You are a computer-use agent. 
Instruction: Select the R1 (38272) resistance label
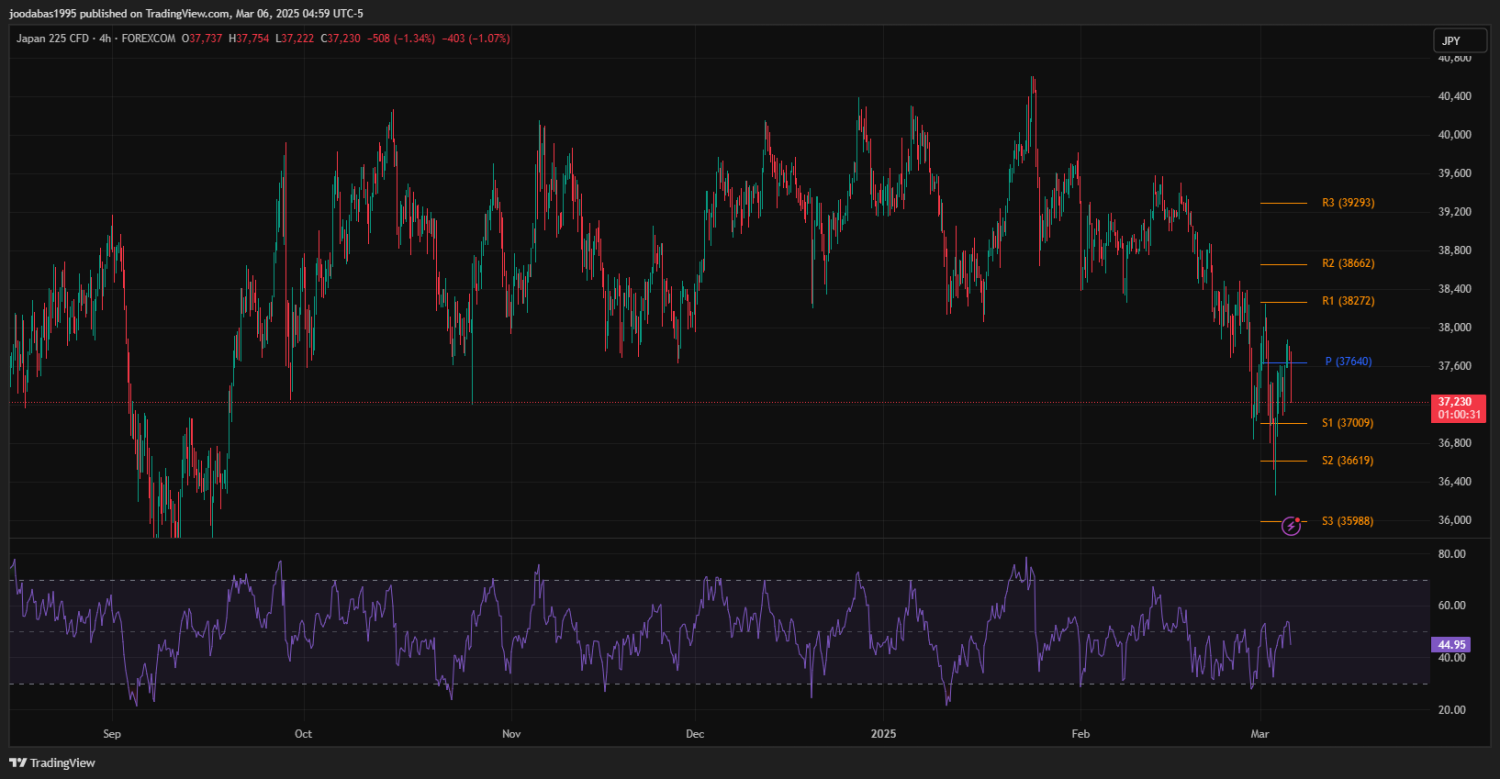pyautogui.click(x=1347, y=301)
